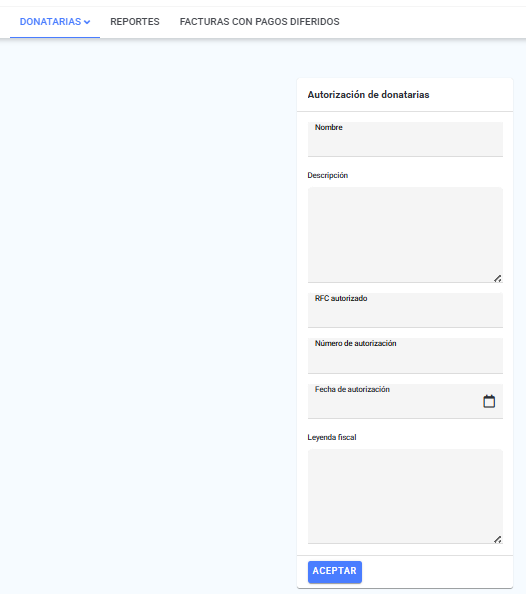The image size is (526, 594).
Task: Open FACTURAS CON PAGOS DIFERIDOS tab
Action: pos(260,22)
